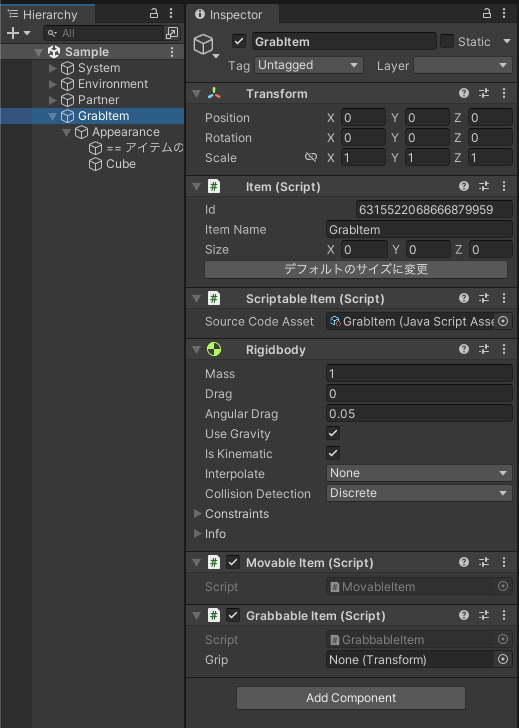This screenshot has height=728, width=519.
Task: Open the create plus menu in Hierarchy
Action: (x=18, y=33)
